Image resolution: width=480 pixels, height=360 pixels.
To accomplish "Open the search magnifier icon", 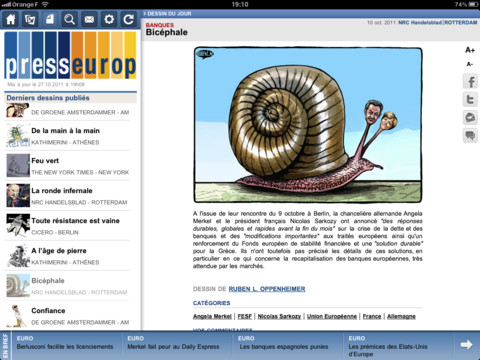I will [x=70, y=20].
